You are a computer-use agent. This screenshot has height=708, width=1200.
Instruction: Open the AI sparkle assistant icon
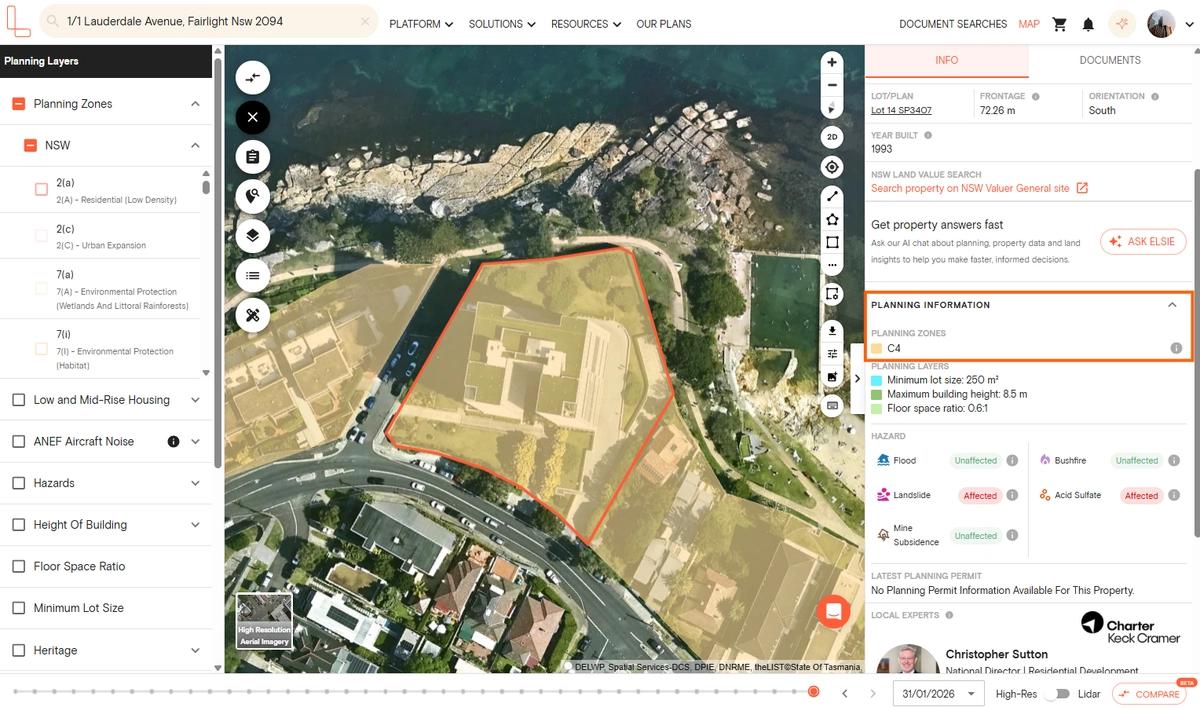(x=1122, y=24)
